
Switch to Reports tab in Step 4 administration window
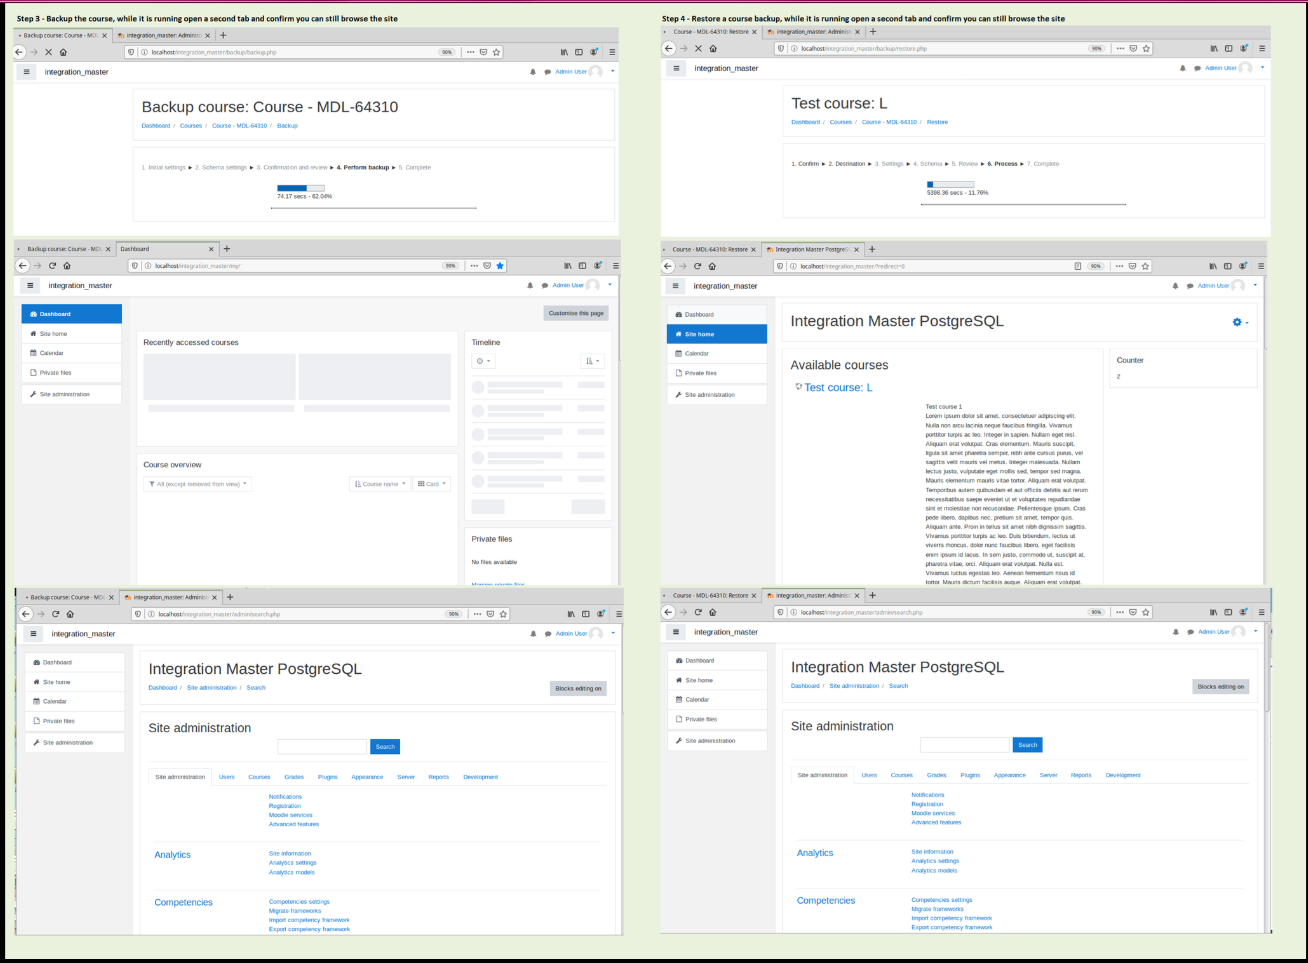[1081, 775]
